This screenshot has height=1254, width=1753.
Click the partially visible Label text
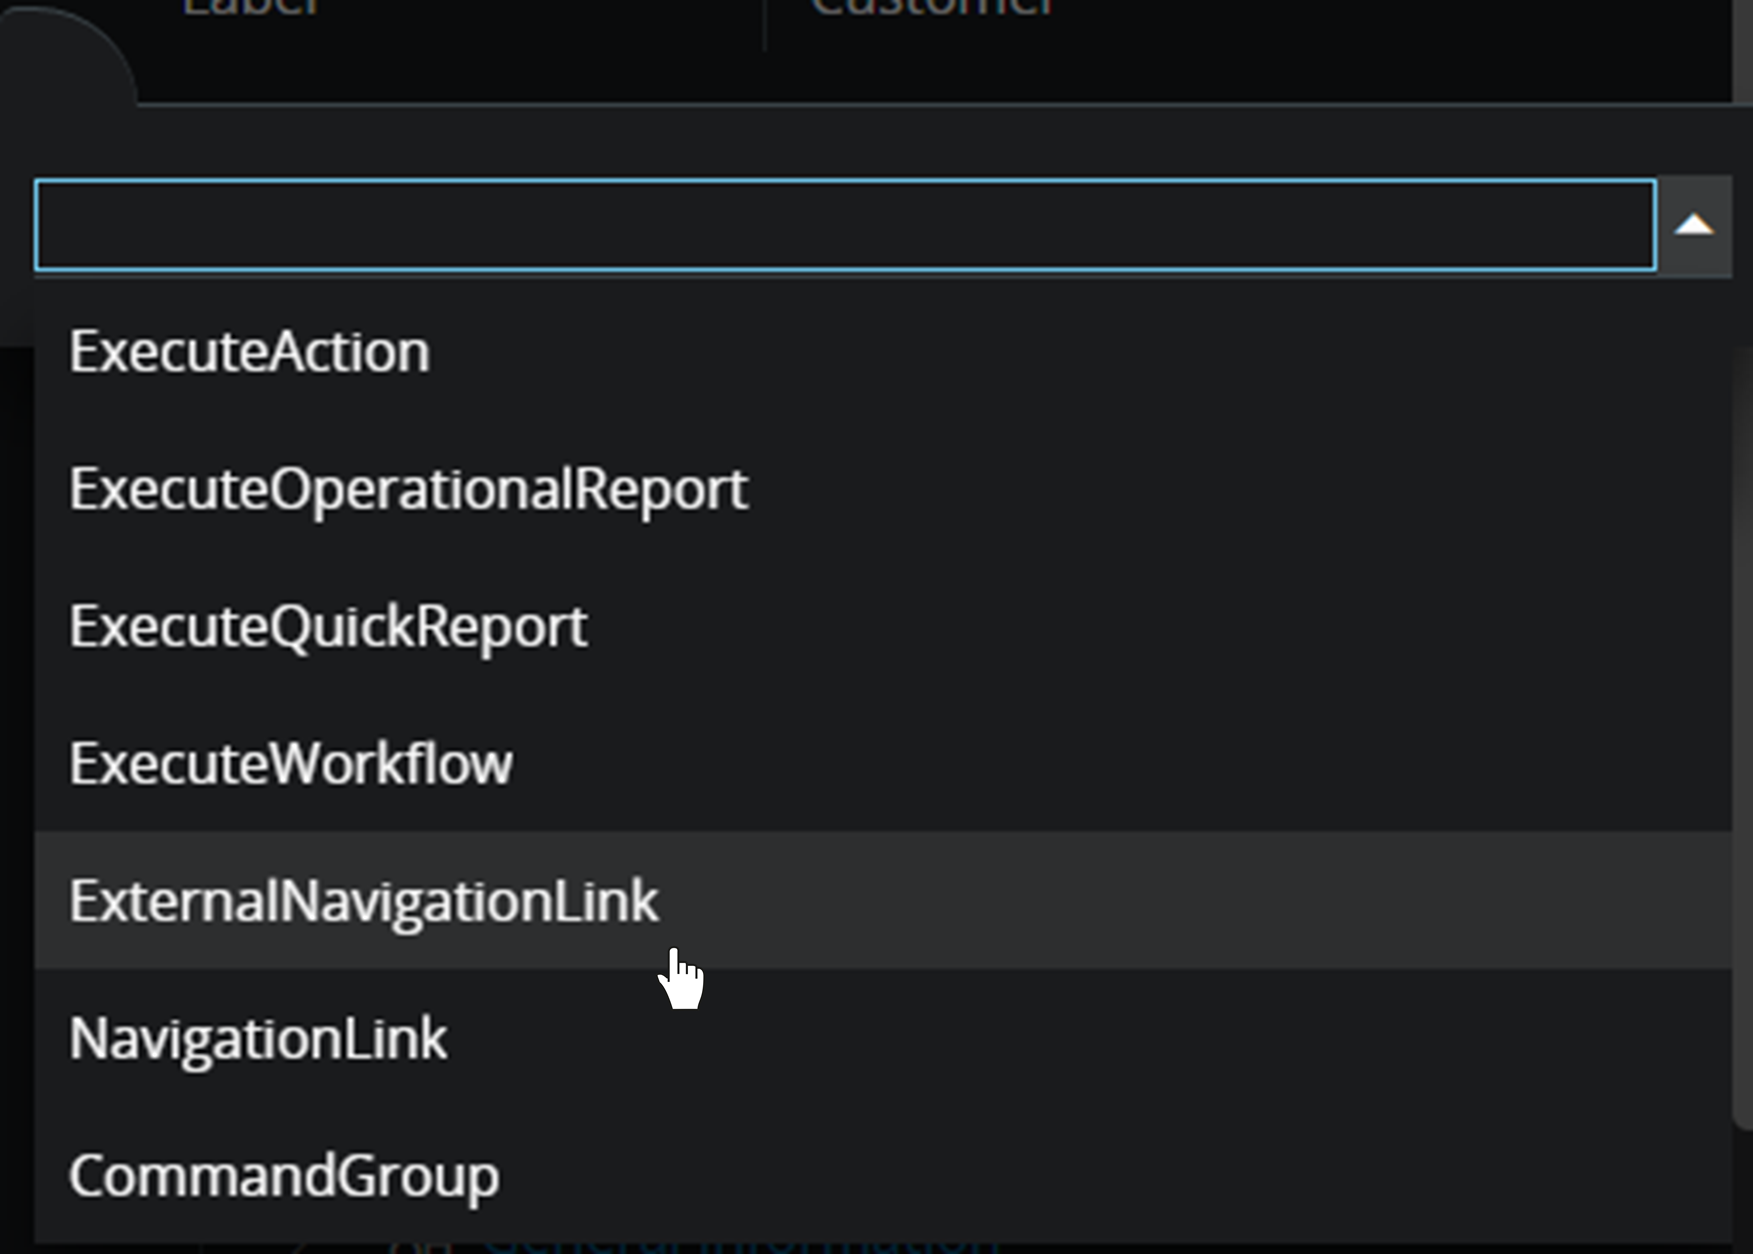click(x=250, y=8)
